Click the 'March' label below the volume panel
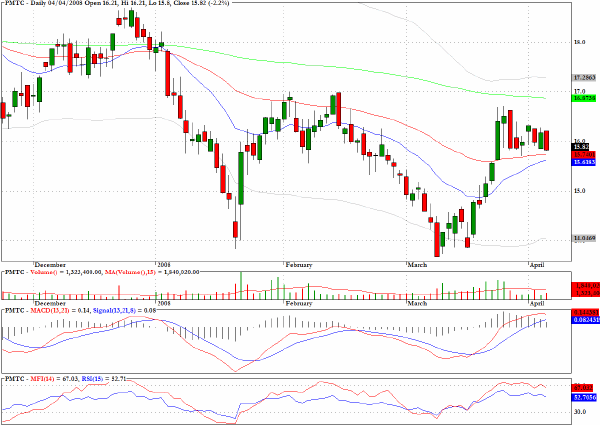Image resolution: width=600 pixels, height=425 pixels. (417, 303)
